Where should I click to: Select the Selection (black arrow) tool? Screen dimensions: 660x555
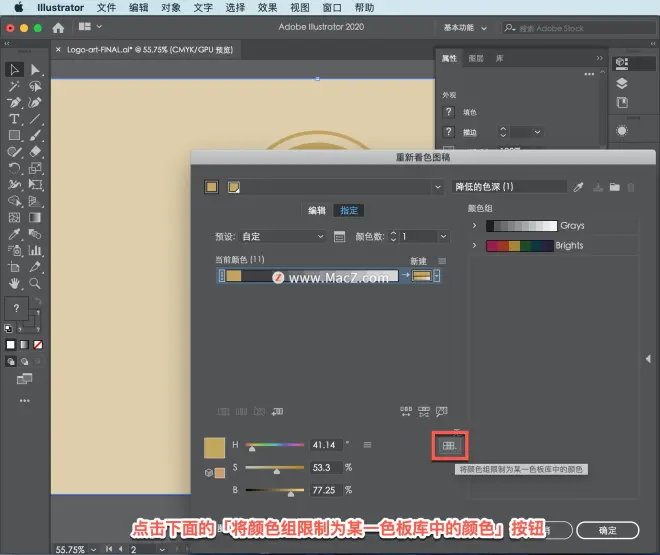[14, 69]
